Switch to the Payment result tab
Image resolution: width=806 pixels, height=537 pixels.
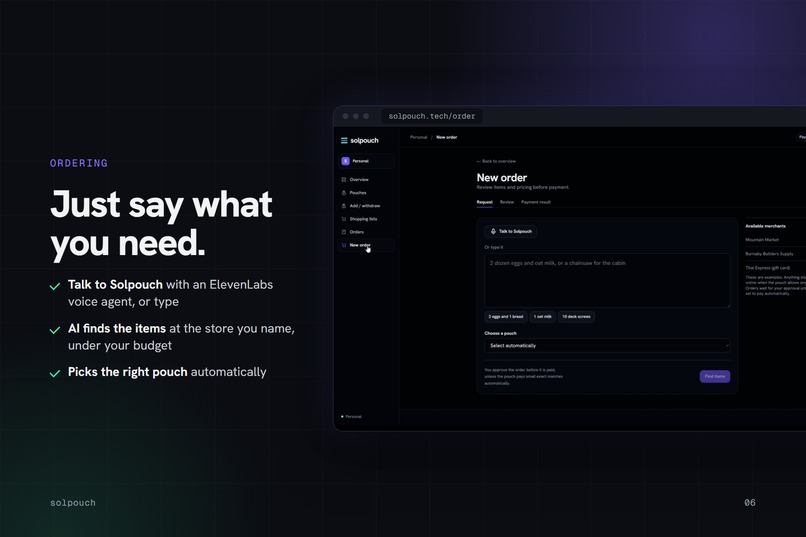click(x=536, y=202)
